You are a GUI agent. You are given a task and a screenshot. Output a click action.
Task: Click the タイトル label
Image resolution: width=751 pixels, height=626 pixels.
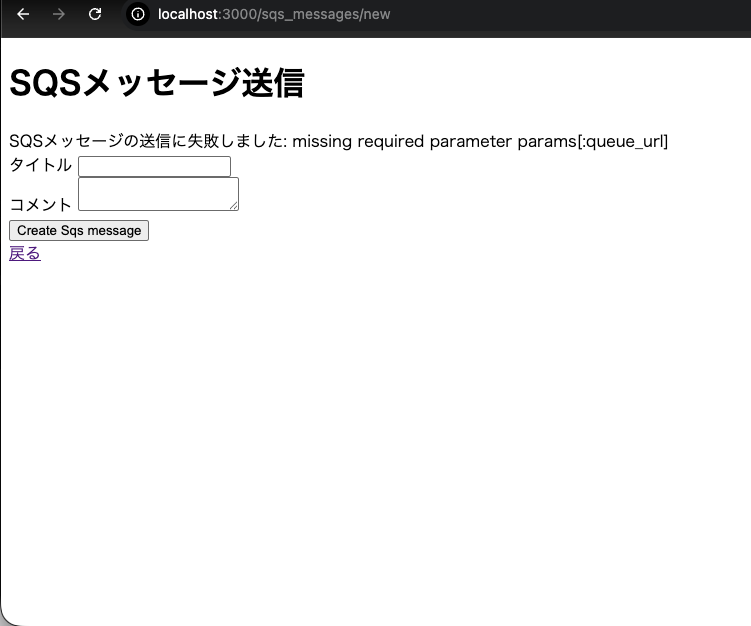41,165
